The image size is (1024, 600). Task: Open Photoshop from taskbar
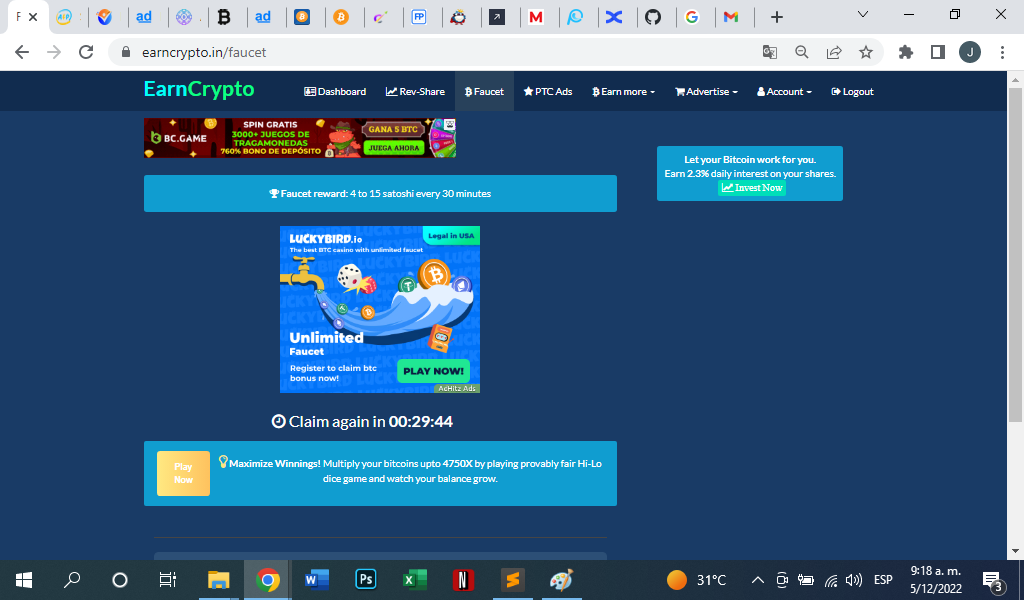[x=366, y=580]
